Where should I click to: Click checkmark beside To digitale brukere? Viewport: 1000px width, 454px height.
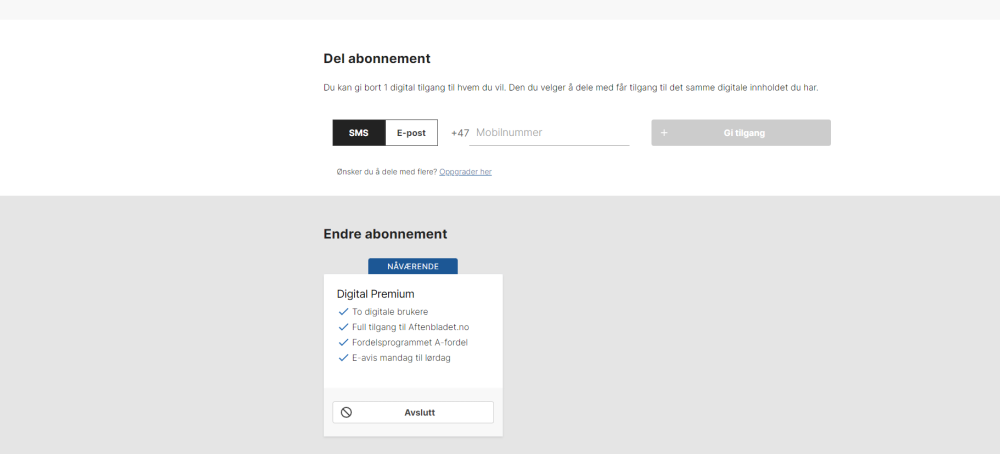pos(343,312)
